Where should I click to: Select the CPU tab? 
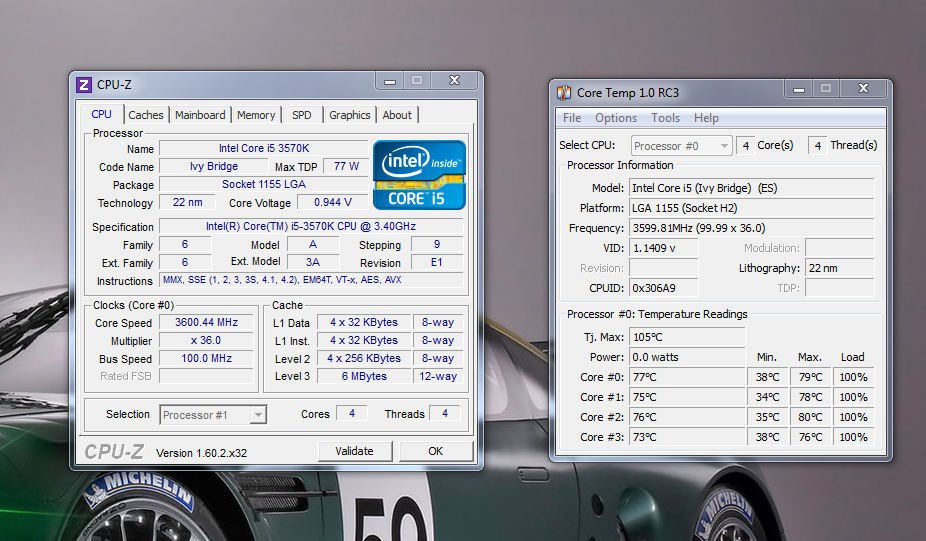pyautogui.click(x=101, y=114)
